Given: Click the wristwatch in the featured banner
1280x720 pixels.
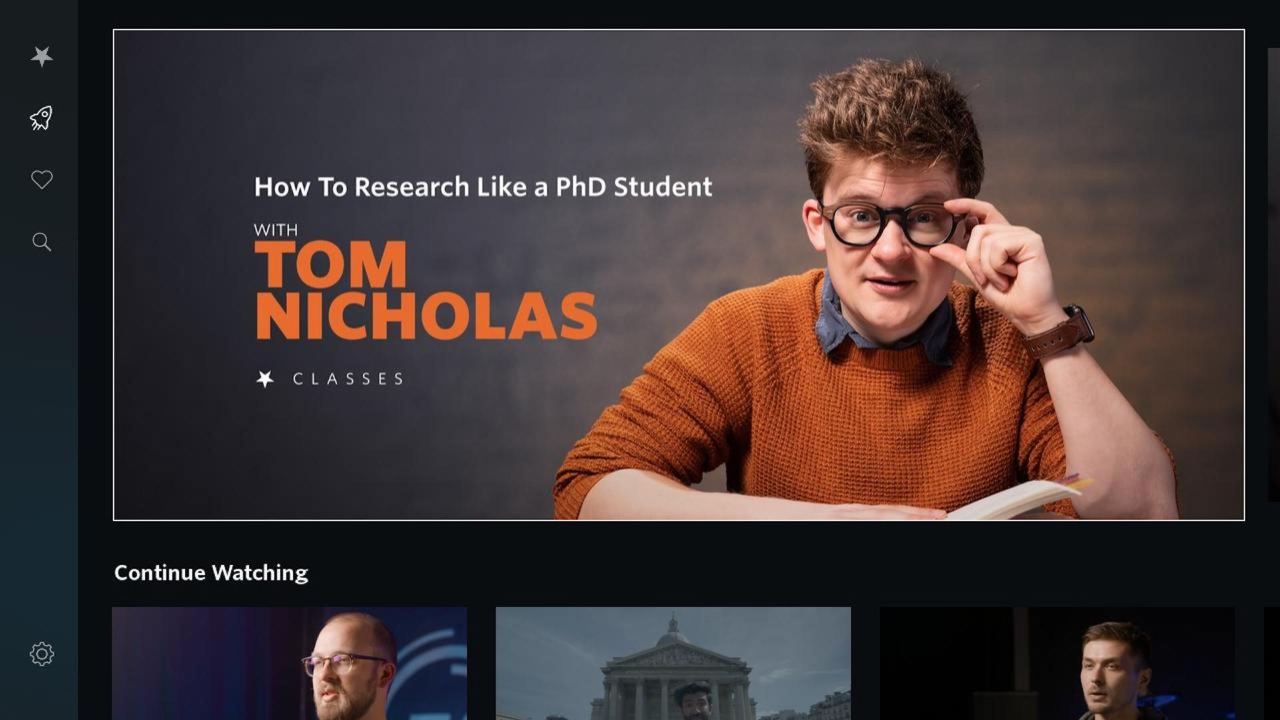Looking at the screenshot, I should click(x=1061, y=333).
